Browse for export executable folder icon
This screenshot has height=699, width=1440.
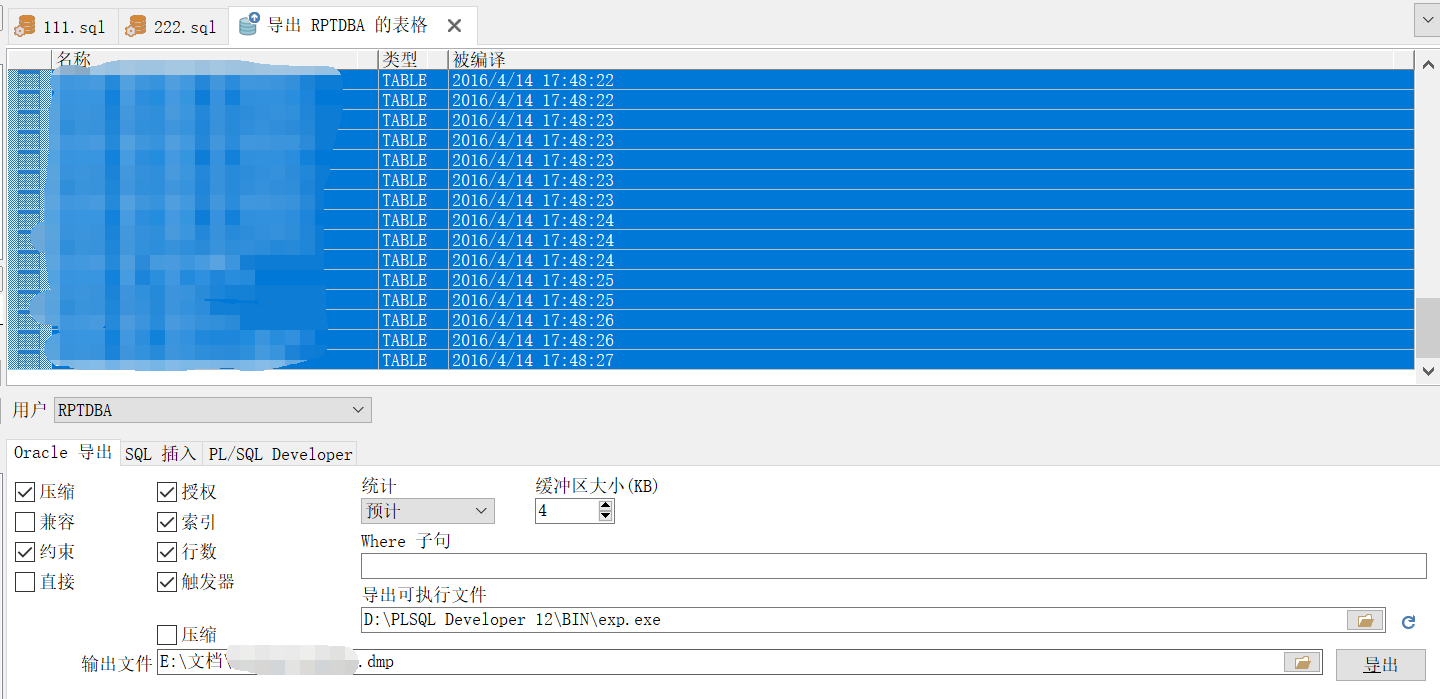1365,620
